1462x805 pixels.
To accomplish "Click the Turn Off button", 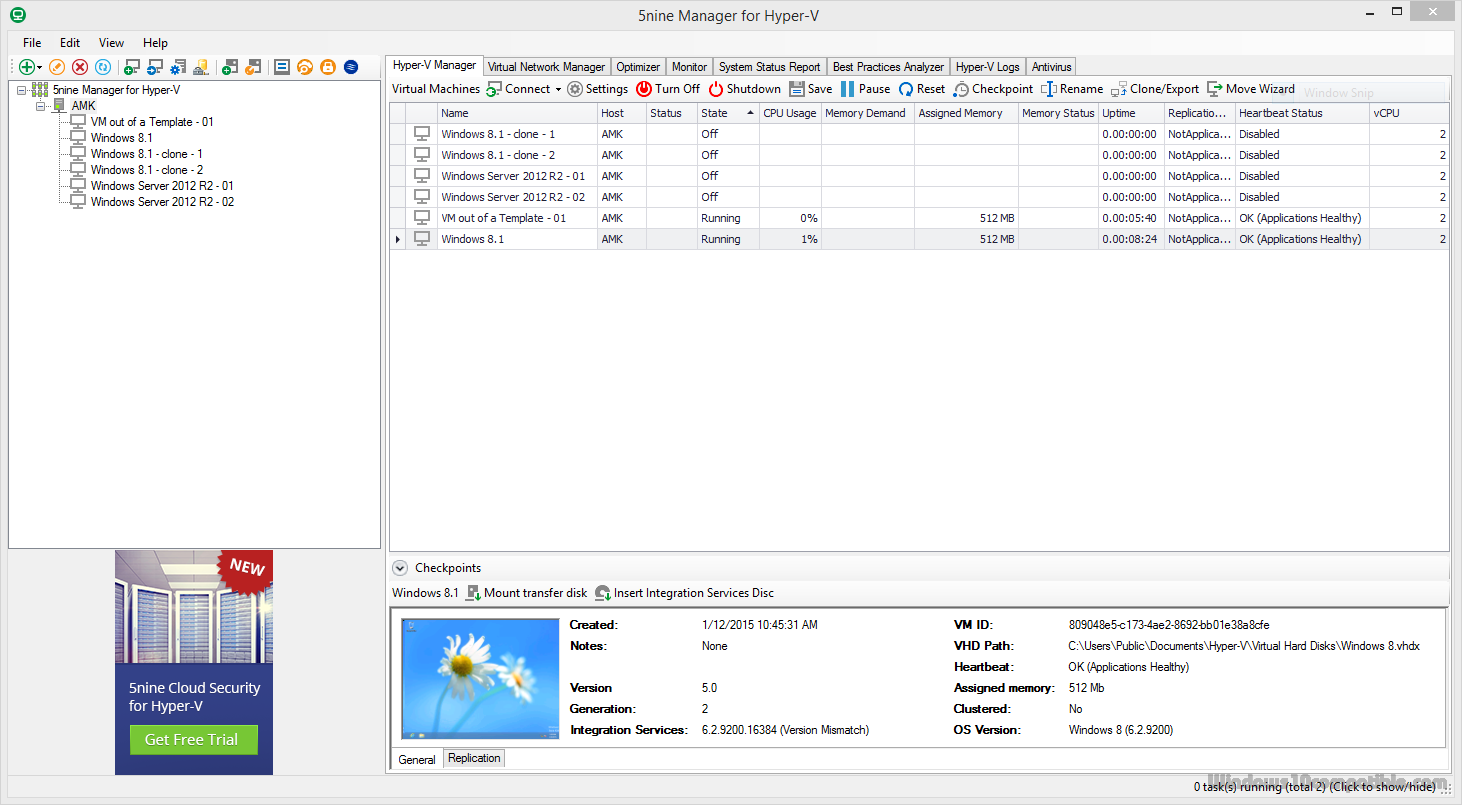I will point(668,89).
